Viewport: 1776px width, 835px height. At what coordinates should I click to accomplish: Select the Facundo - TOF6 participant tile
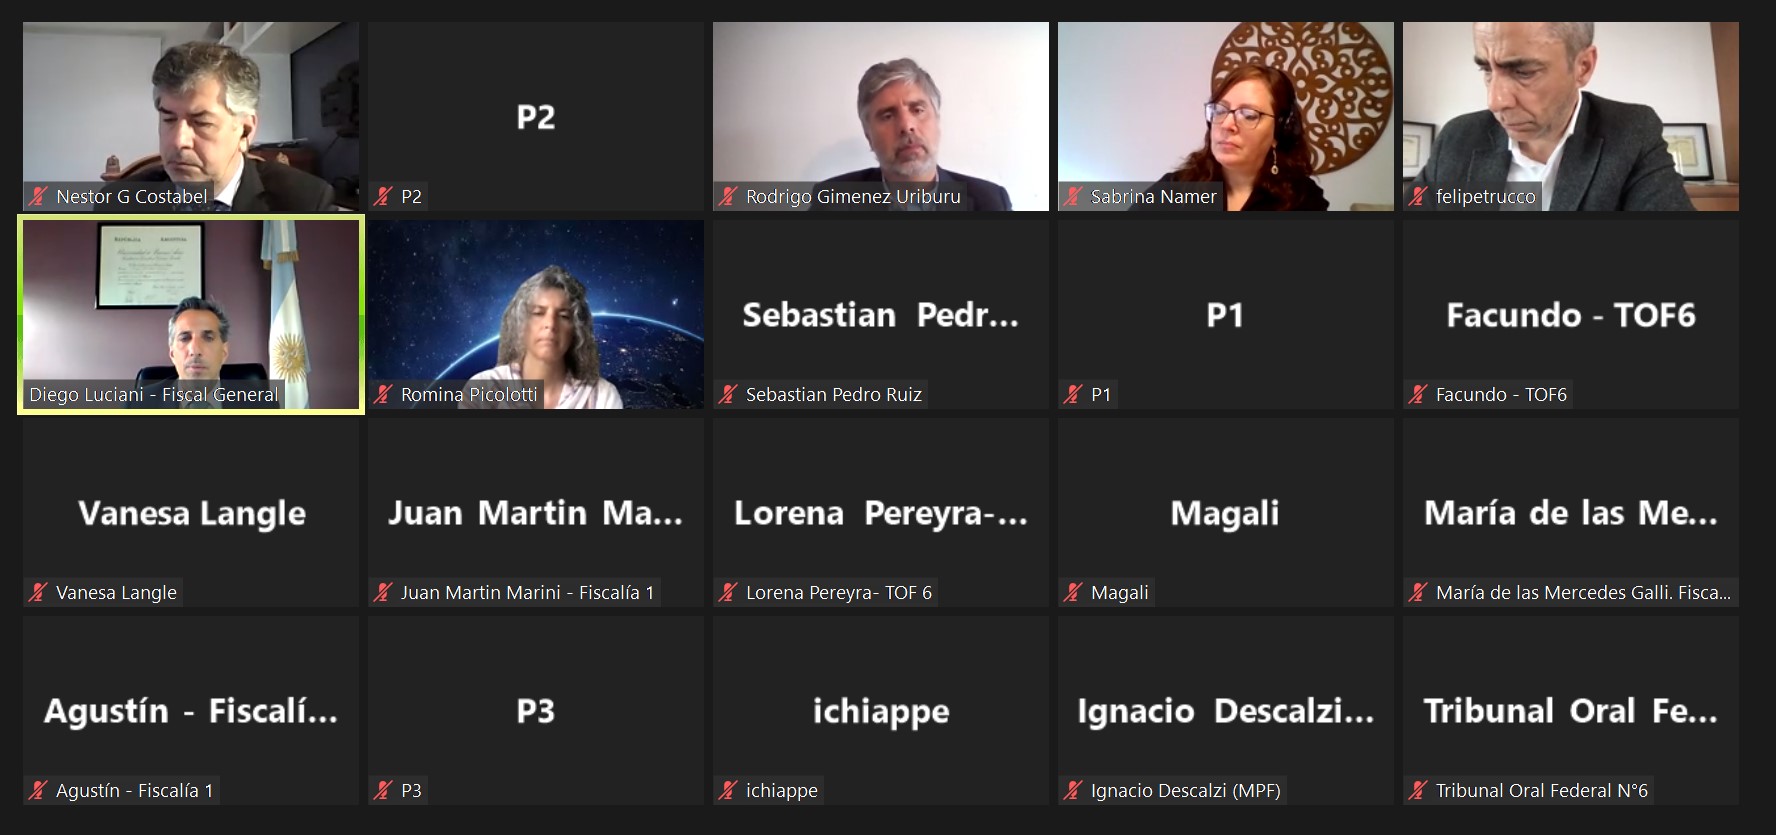pyautogui.click(x=1570, y=314)
